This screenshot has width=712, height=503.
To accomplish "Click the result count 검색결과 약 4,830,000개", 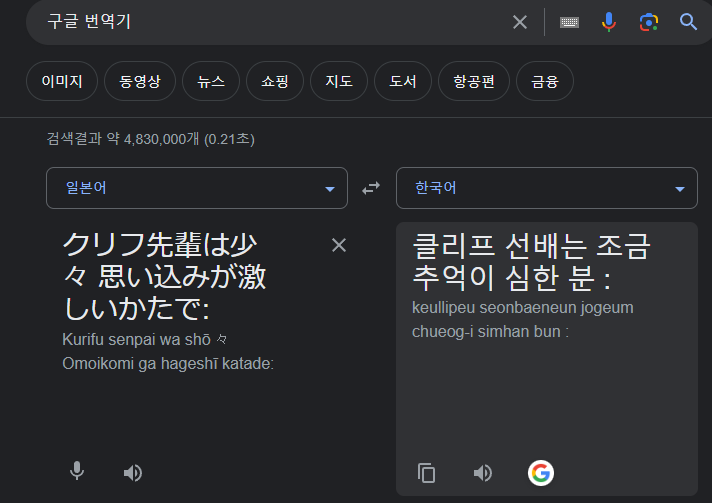I will pos(123,139).
